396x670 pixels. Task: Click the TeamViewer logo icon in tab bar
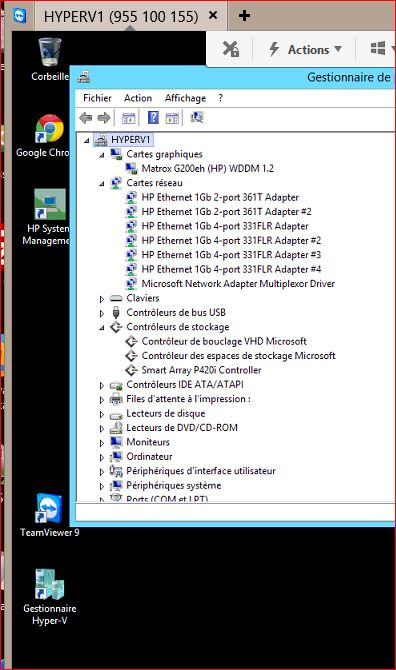tap(20, 15)
